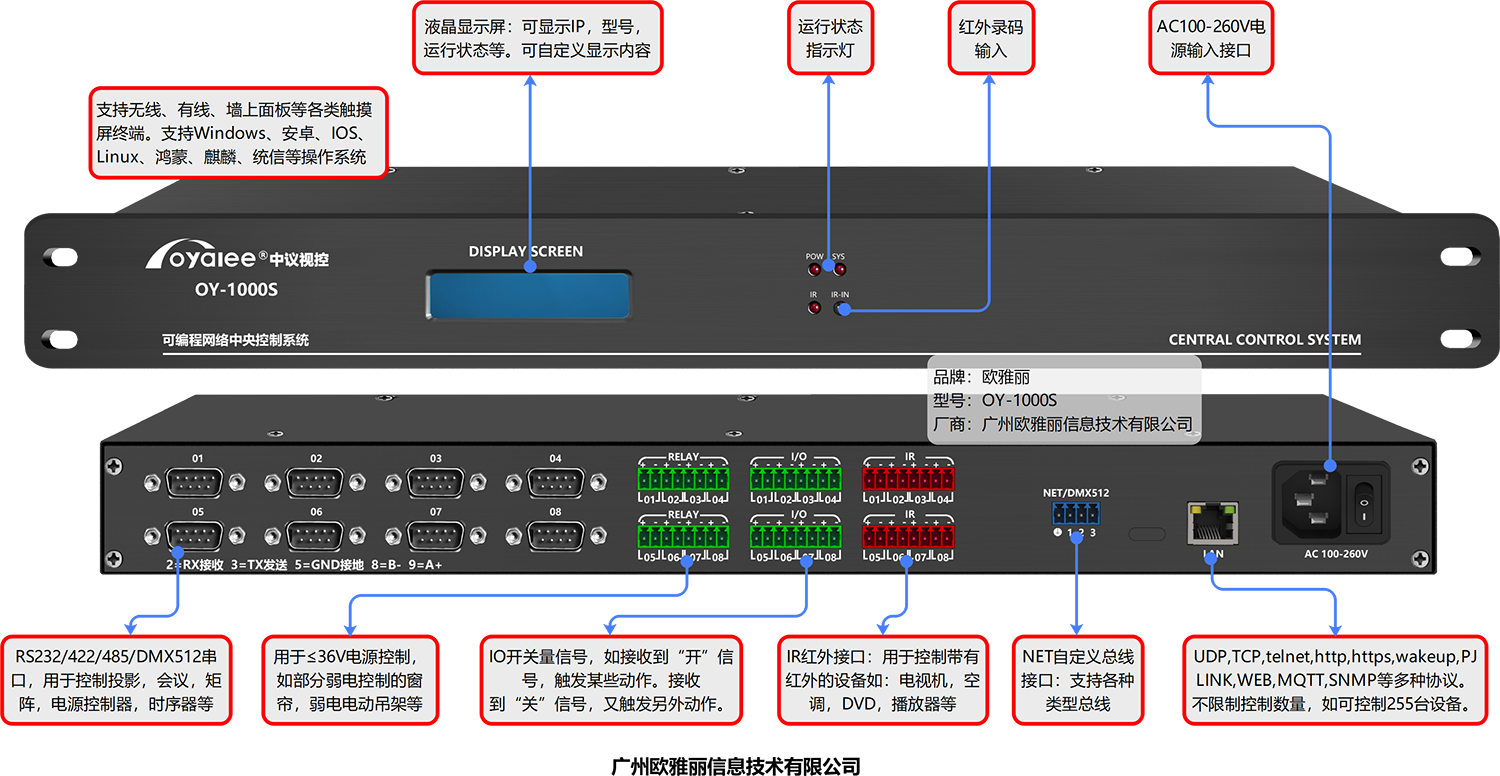The image size is (1500, 776).
Task: Click the 型号：OY-1000S info line
Action: point(995,400)
